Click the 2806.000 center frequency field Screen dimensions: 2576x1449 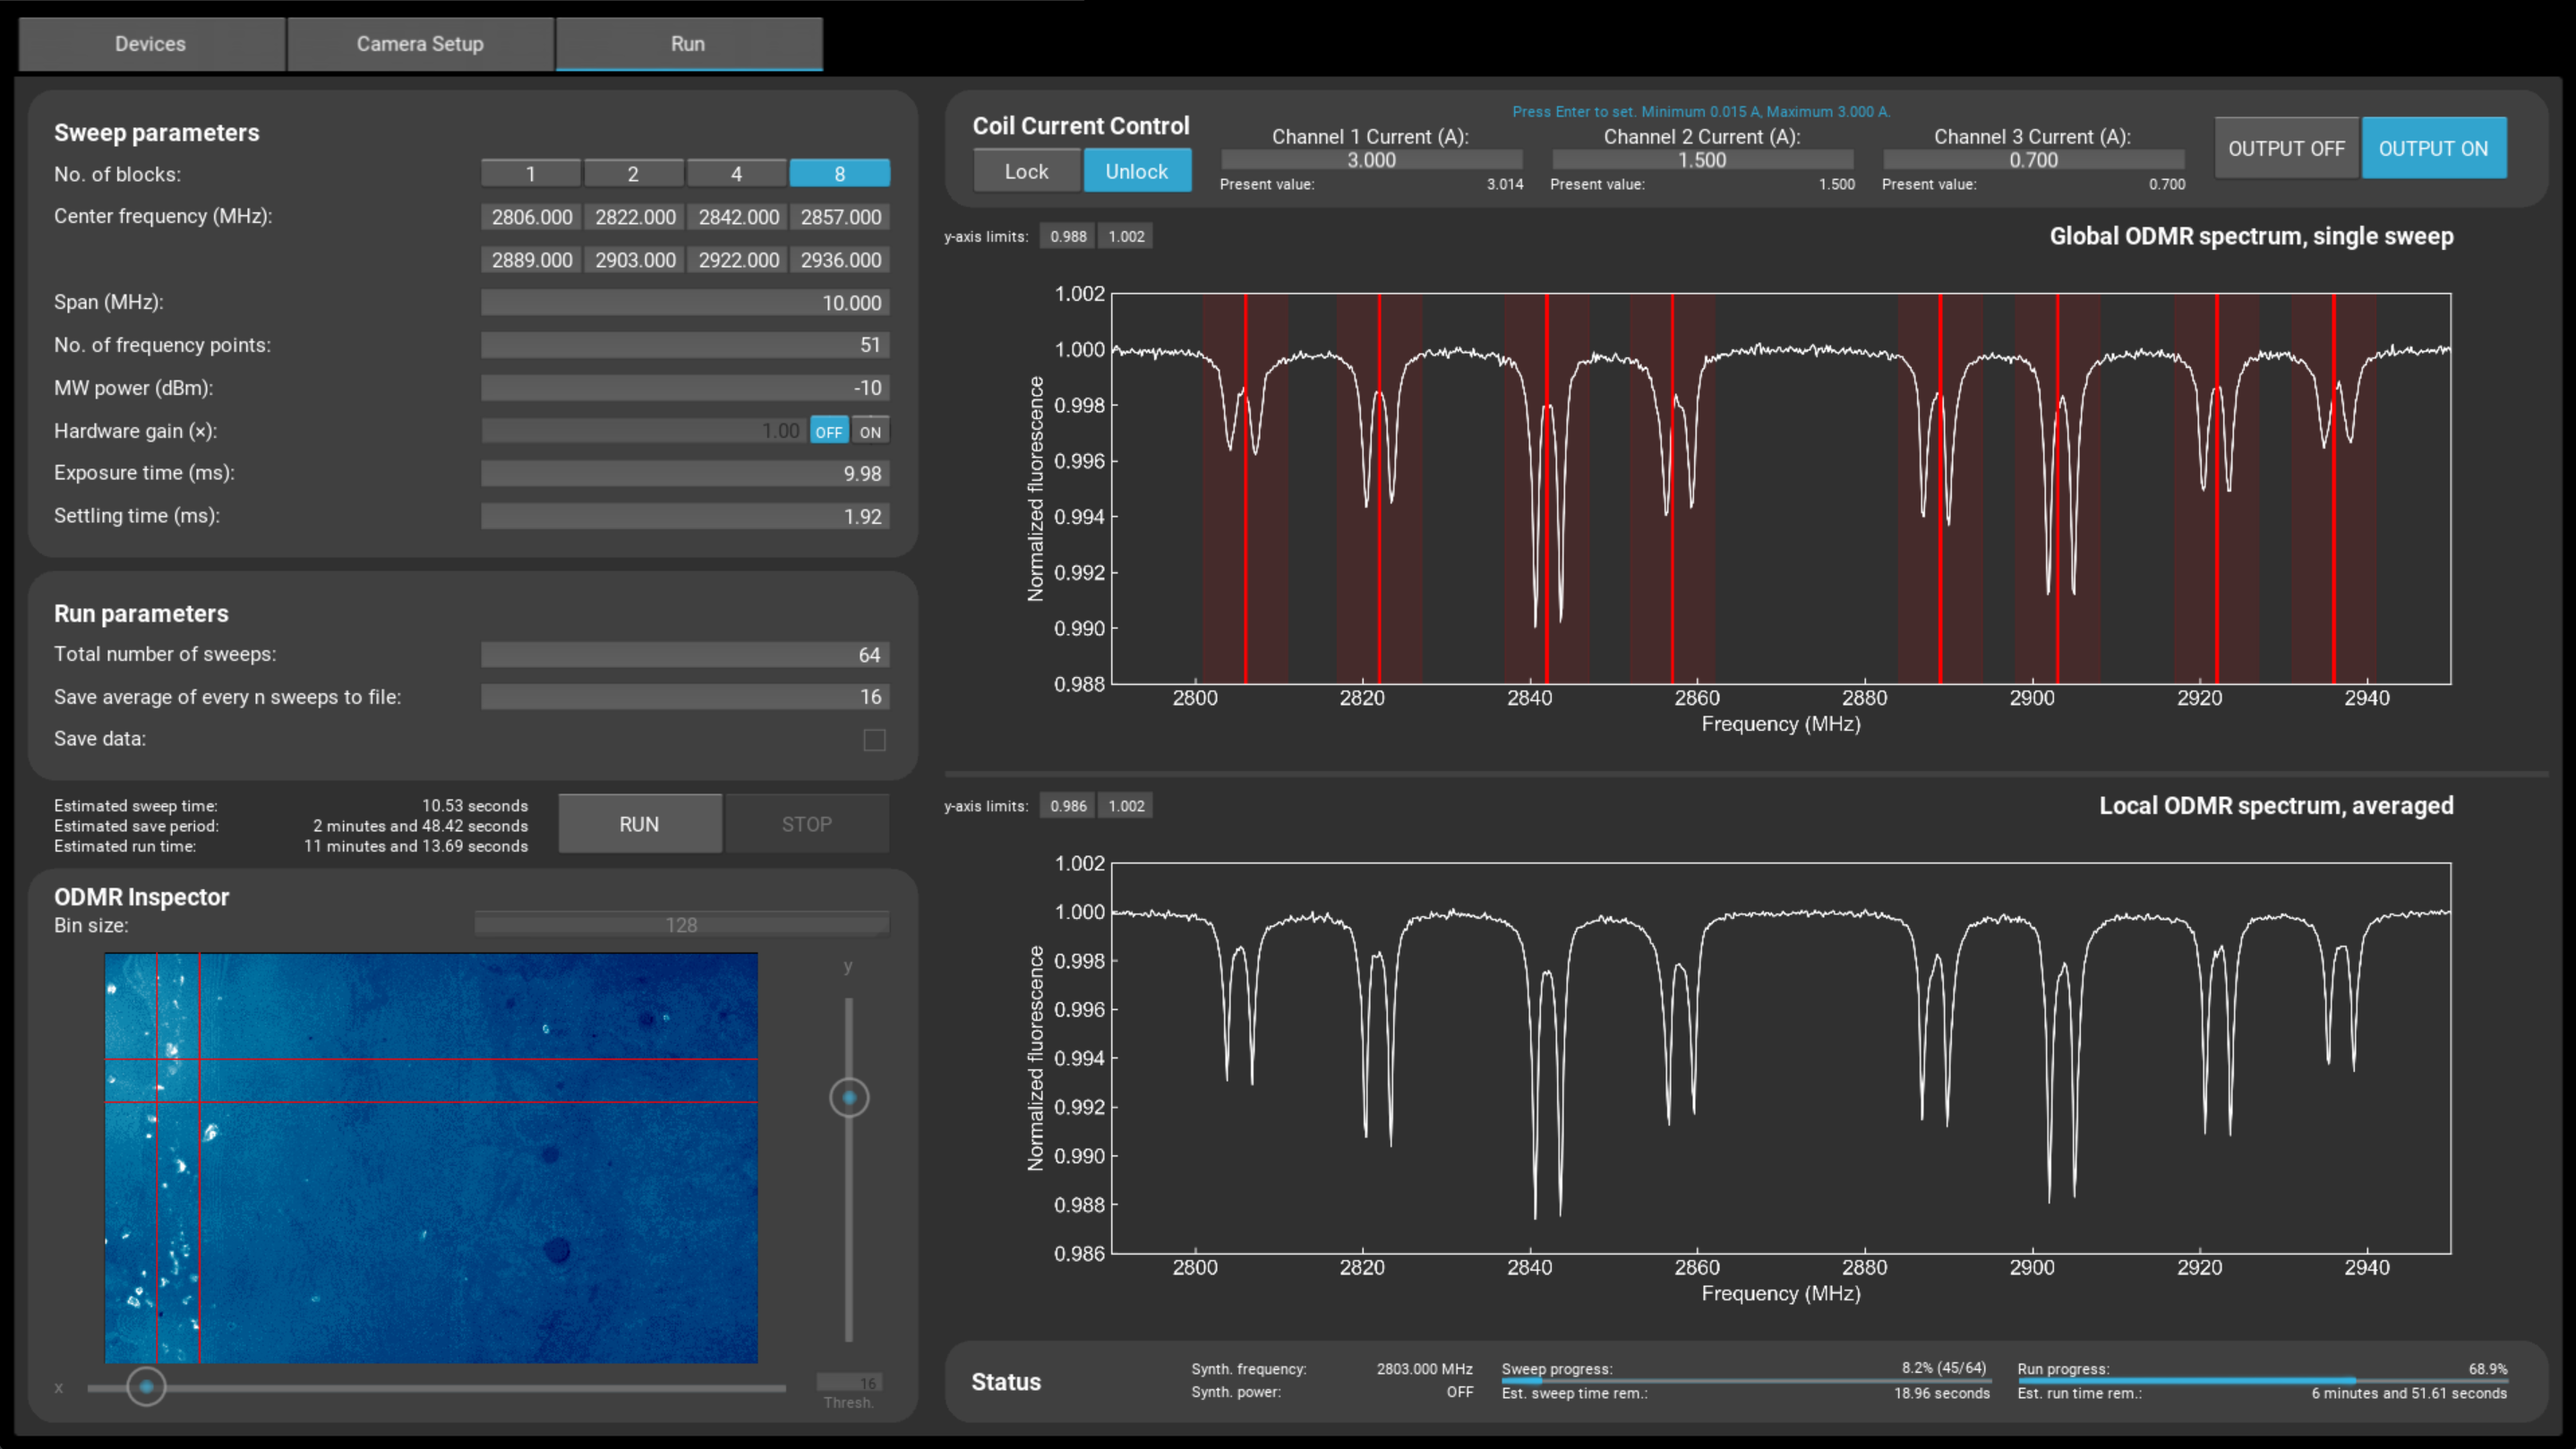coord(531,217)
